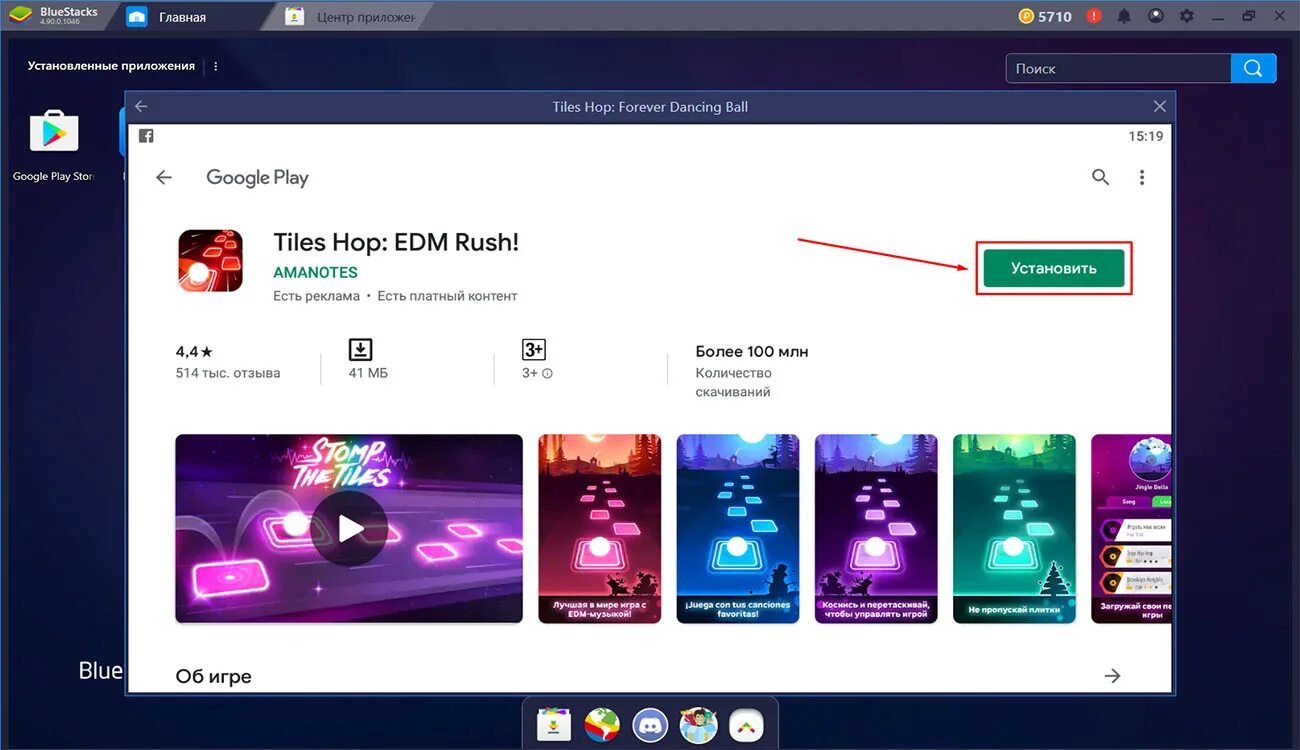1300x750 pixels.
Task: Open the age rating info icon next to 3+
Action: tap(547, 374)
